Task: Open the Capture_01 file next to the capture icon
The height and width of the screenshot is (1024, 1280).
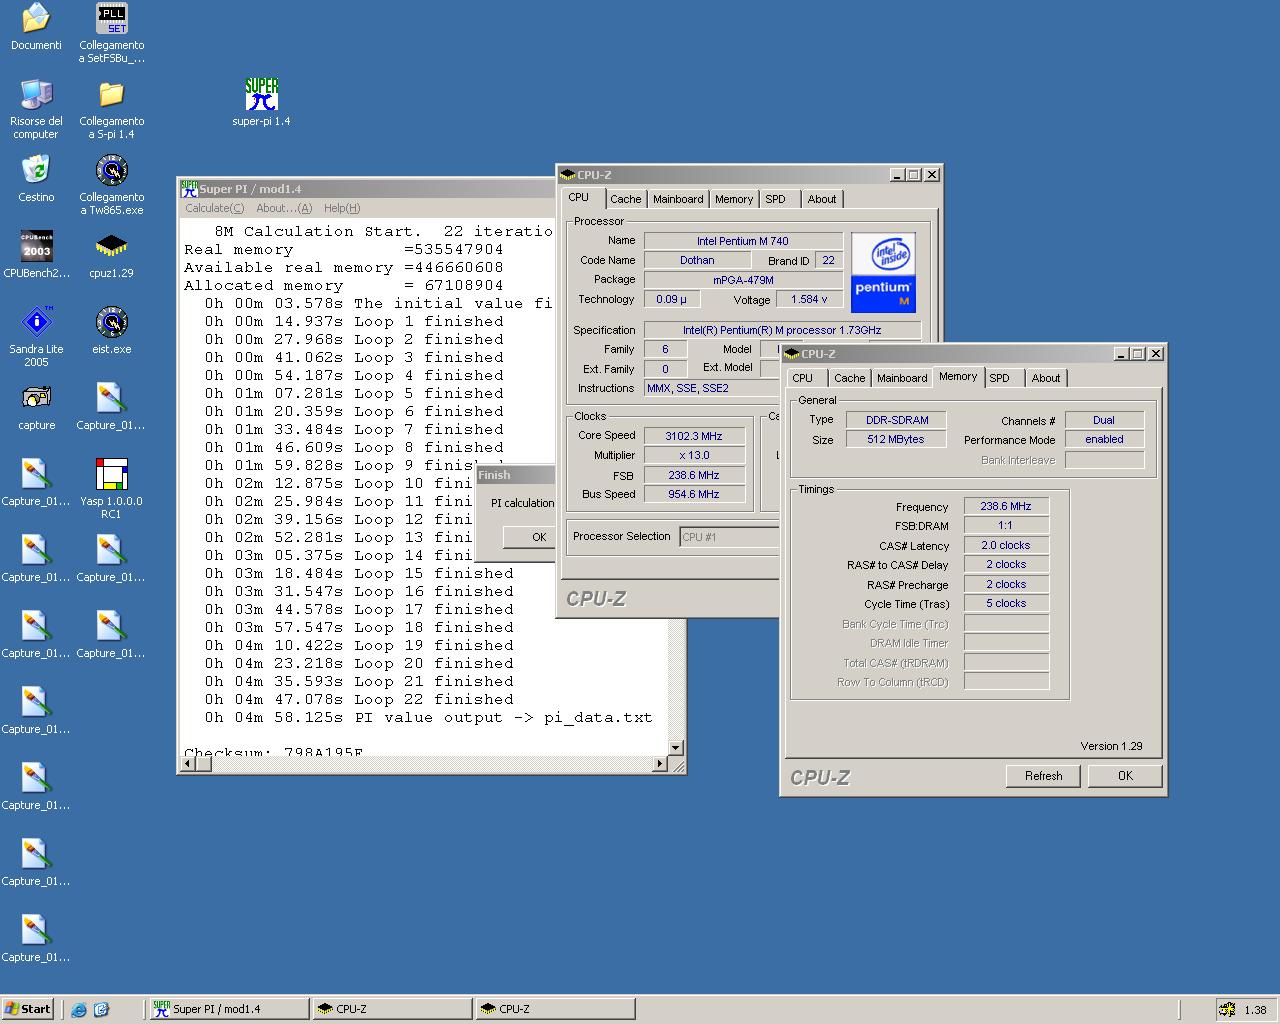Action: click(111, 398)
